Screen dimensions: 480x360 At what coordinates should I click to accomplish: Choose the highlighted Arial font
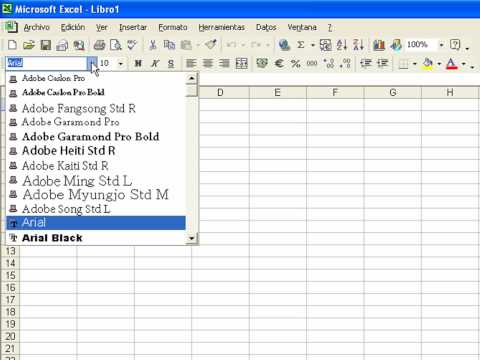click(96, 223)
